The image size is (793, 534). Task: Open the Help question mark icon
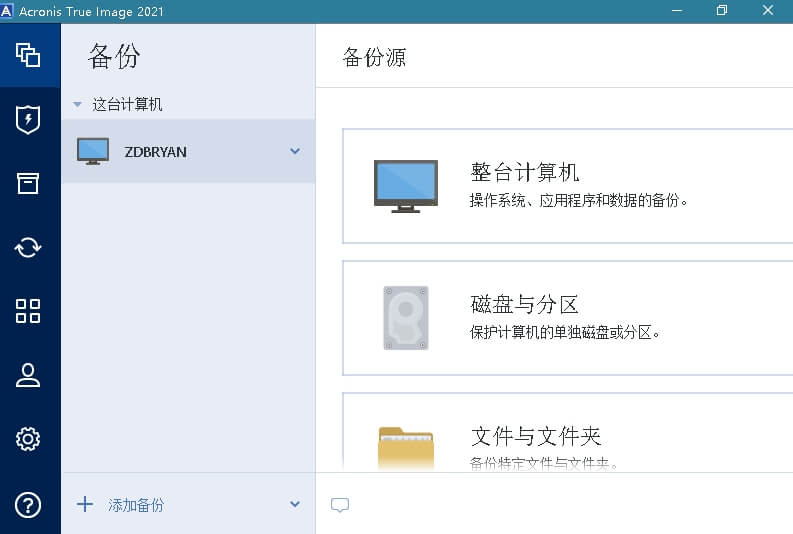(x=28, y=505)
